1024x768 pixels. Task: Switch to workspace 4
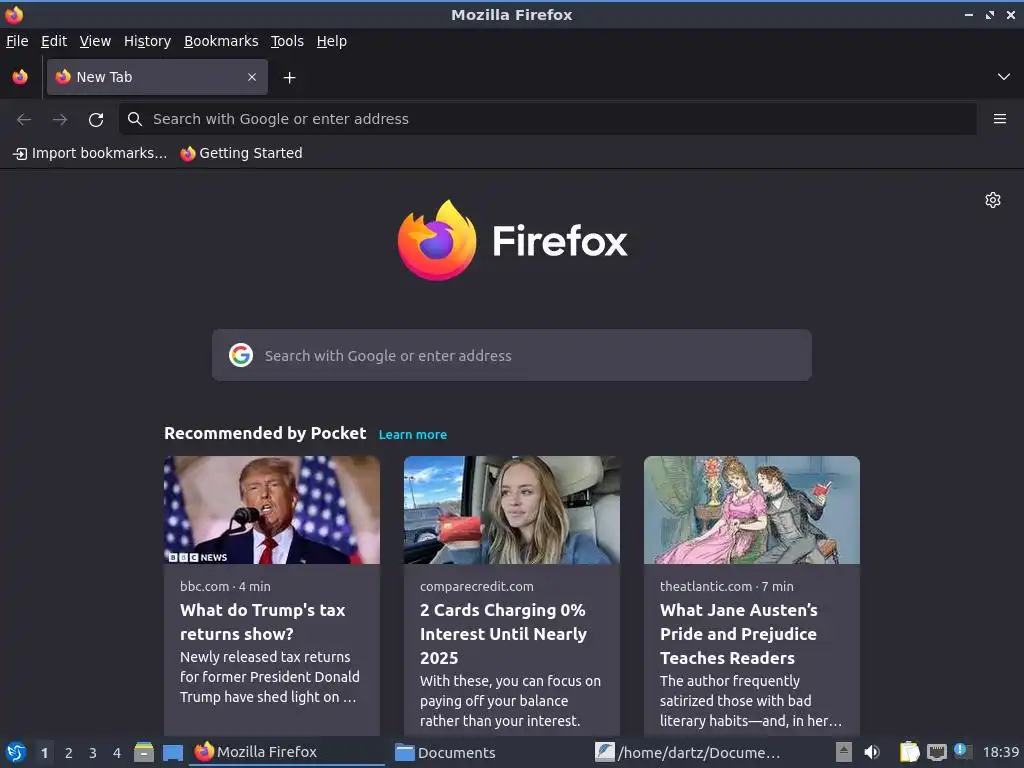[x=117, y=753]
